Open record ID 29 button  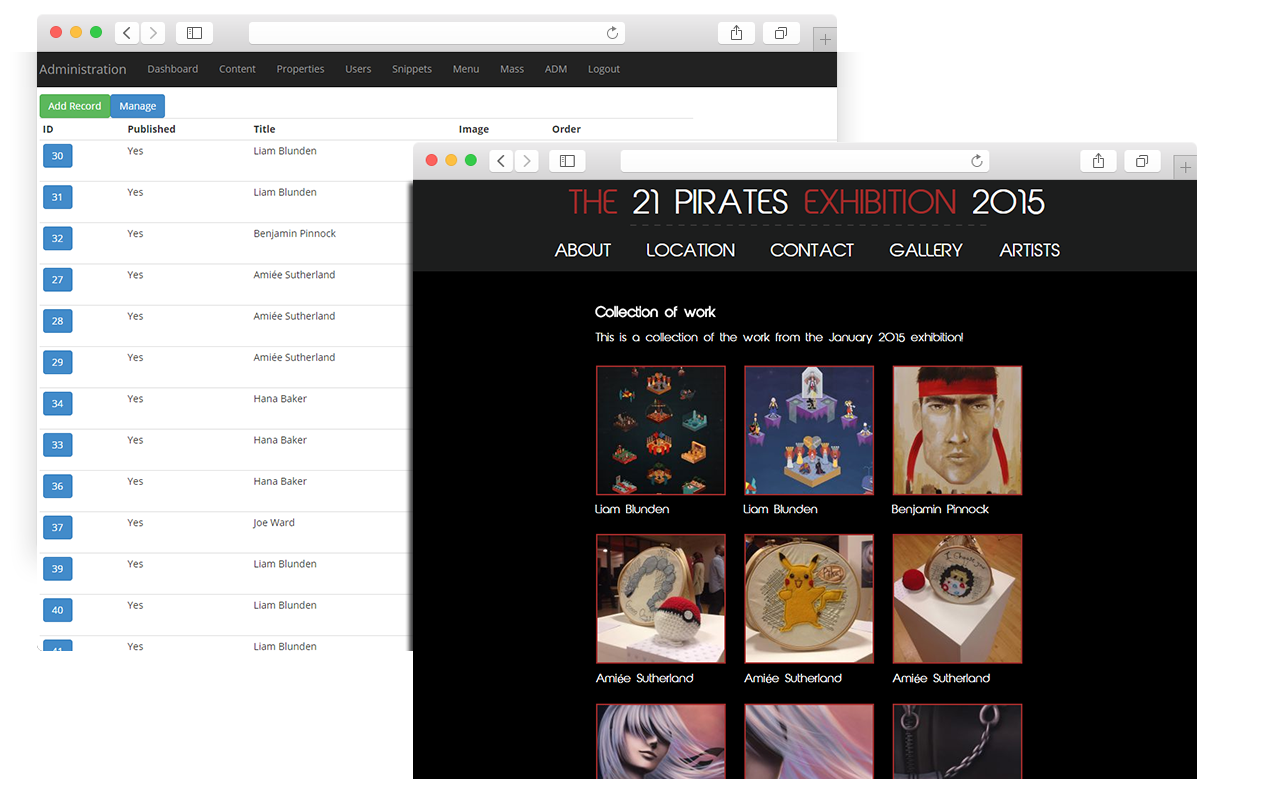tap(57, 362)
